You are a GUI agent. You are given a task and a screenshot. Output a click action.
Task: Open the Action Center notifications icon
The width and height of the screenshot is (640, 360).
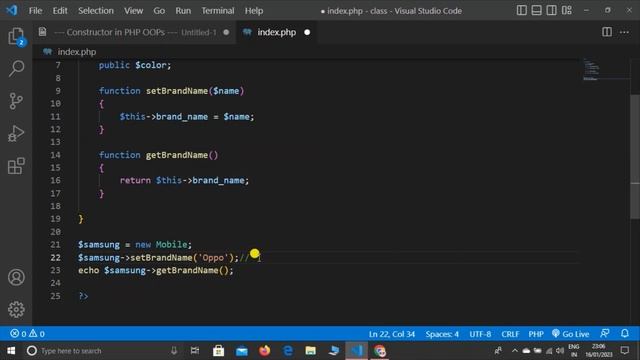click(624, 350)
